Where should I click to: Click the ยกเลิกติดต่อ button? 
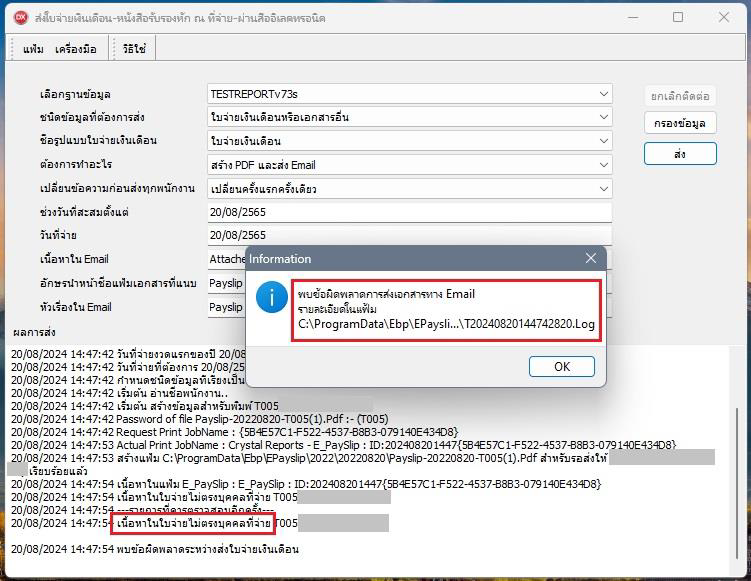680,96
